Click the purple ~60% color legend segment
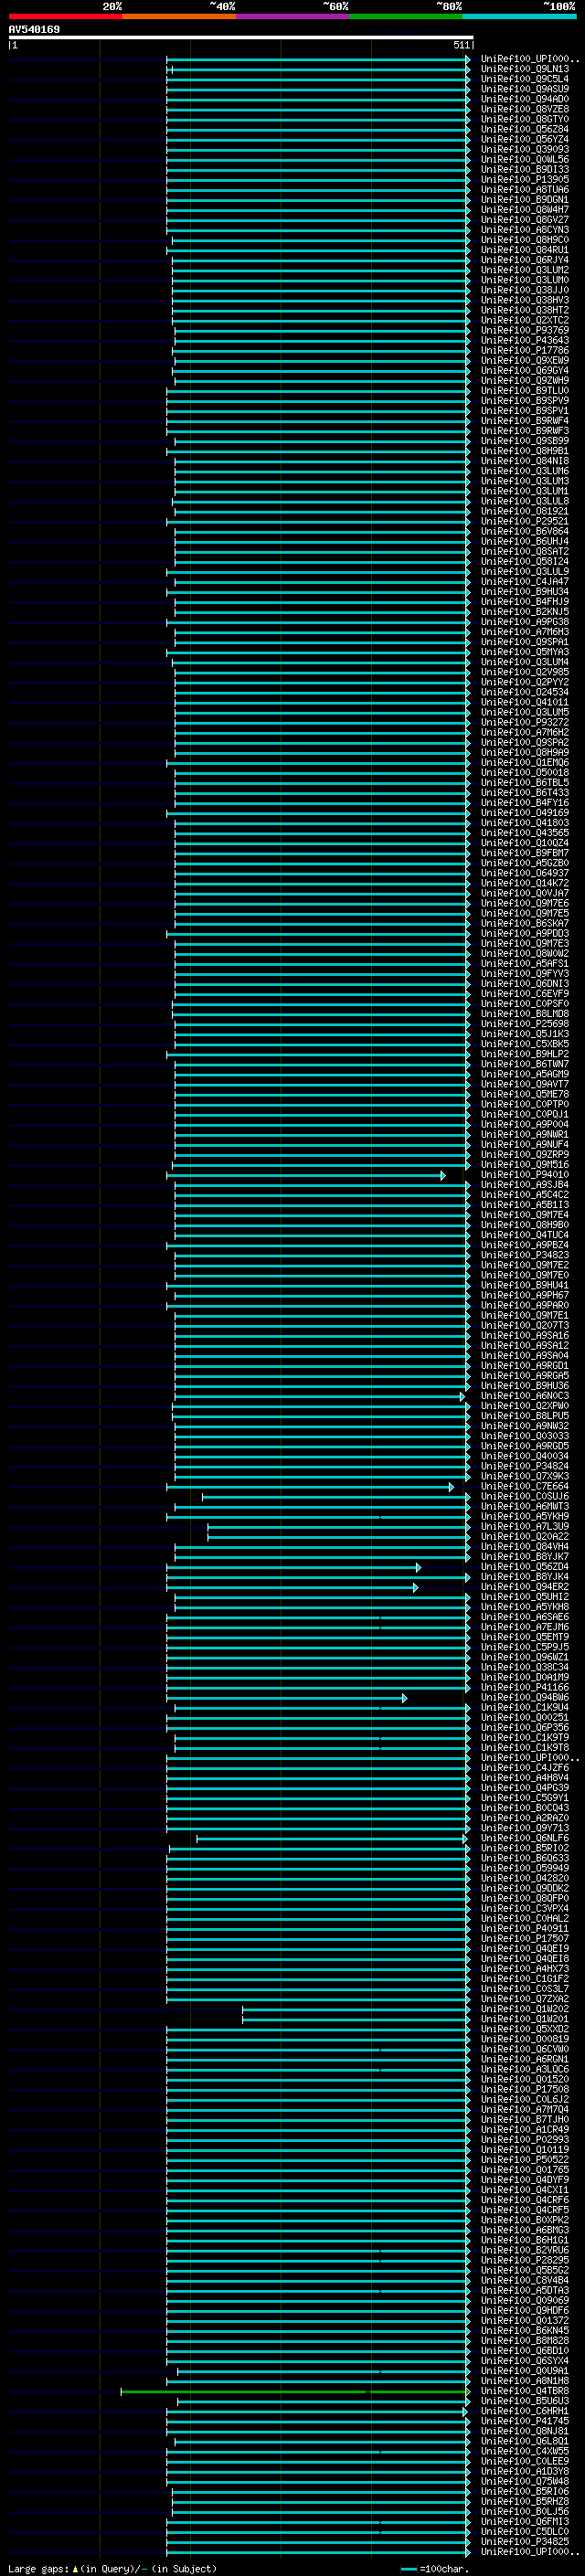 [293, 16]
